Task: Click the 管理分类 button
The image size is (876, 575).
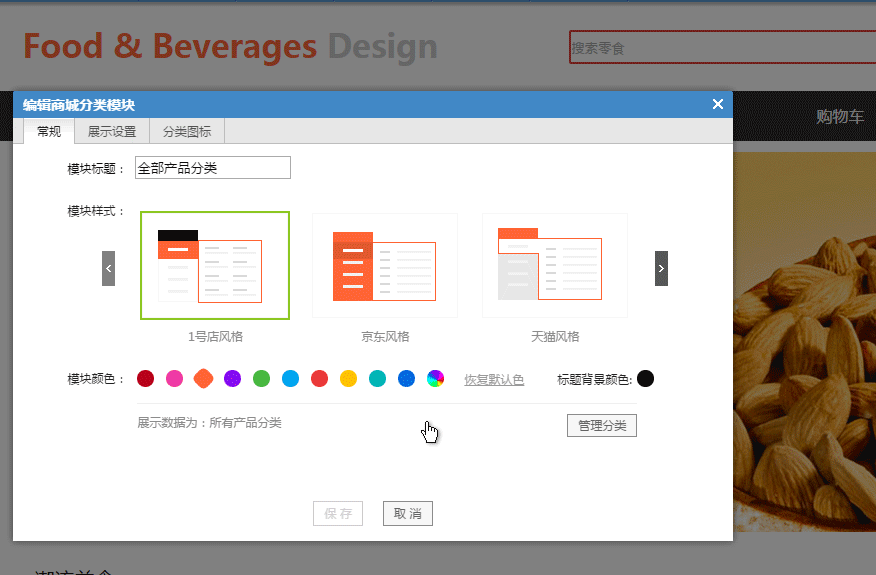Action: click(x=602, y=425)
